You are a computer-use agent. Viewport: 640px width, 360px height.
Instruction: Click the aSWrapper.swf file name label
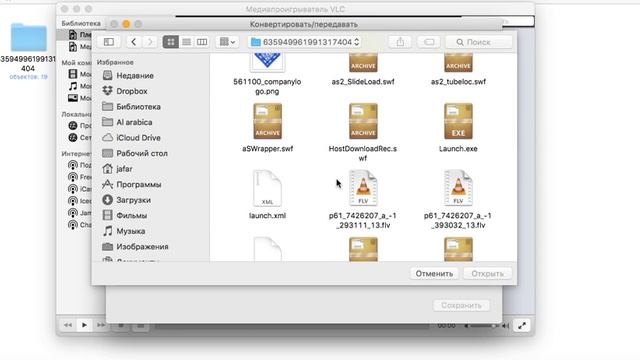pos(267,149)
